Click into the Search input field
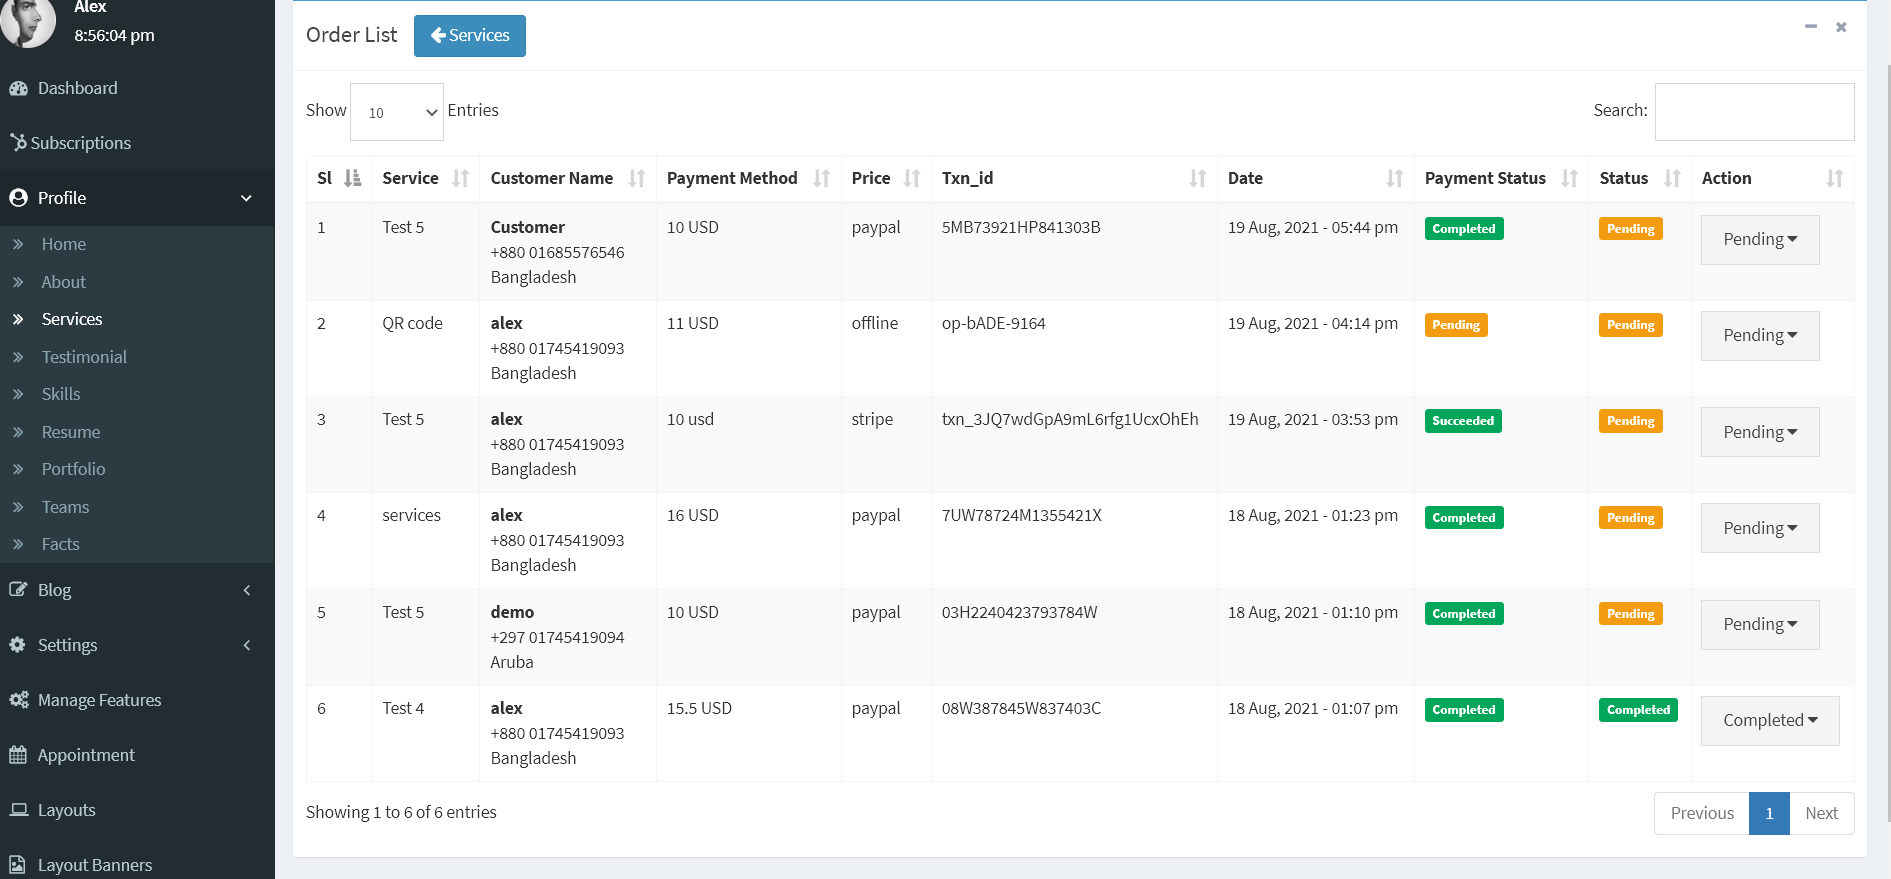Viewport: 1891px width, 879px height. (x=1754, y=112)
